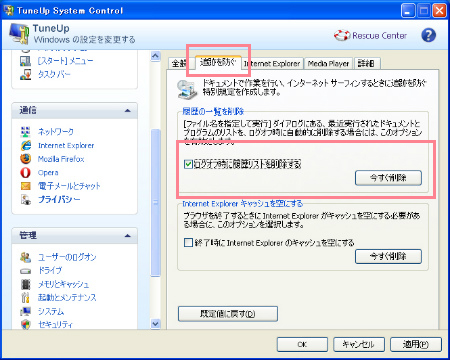
Task: Click the ユーザーのログオン icon
Action: point(26,257)
